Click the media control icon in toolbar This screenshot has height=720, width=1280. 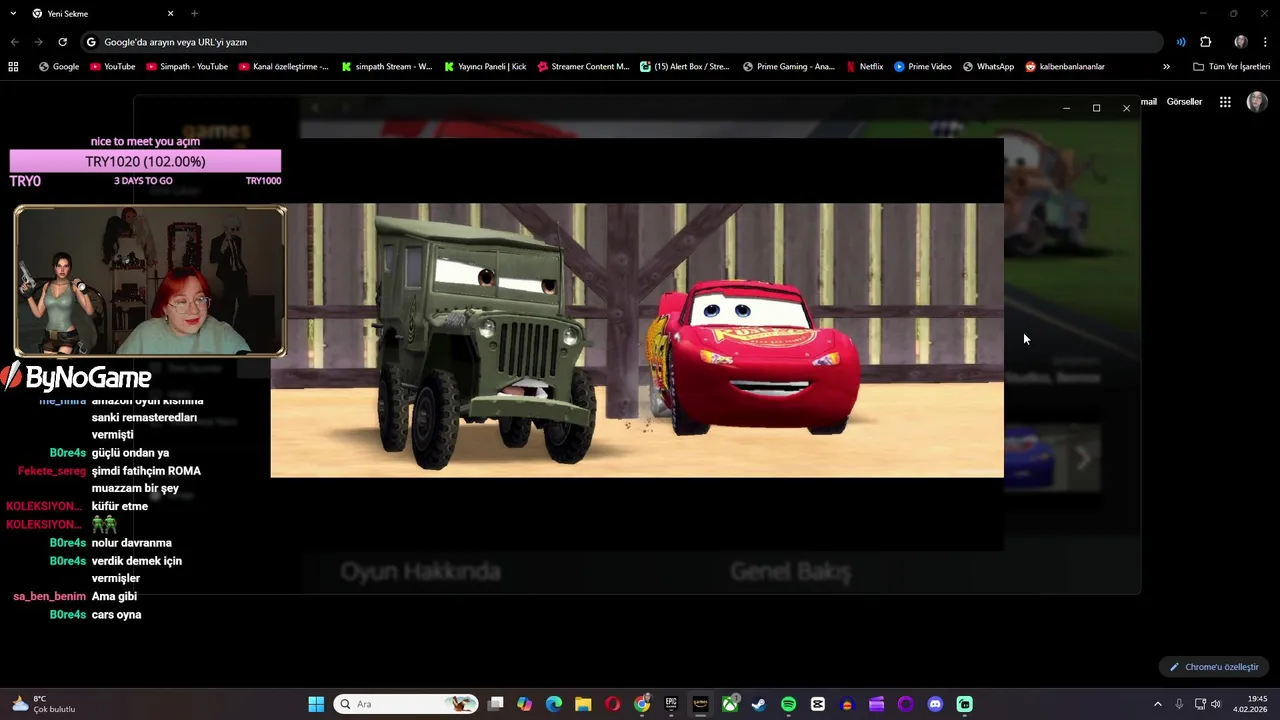click(1181, 42)
